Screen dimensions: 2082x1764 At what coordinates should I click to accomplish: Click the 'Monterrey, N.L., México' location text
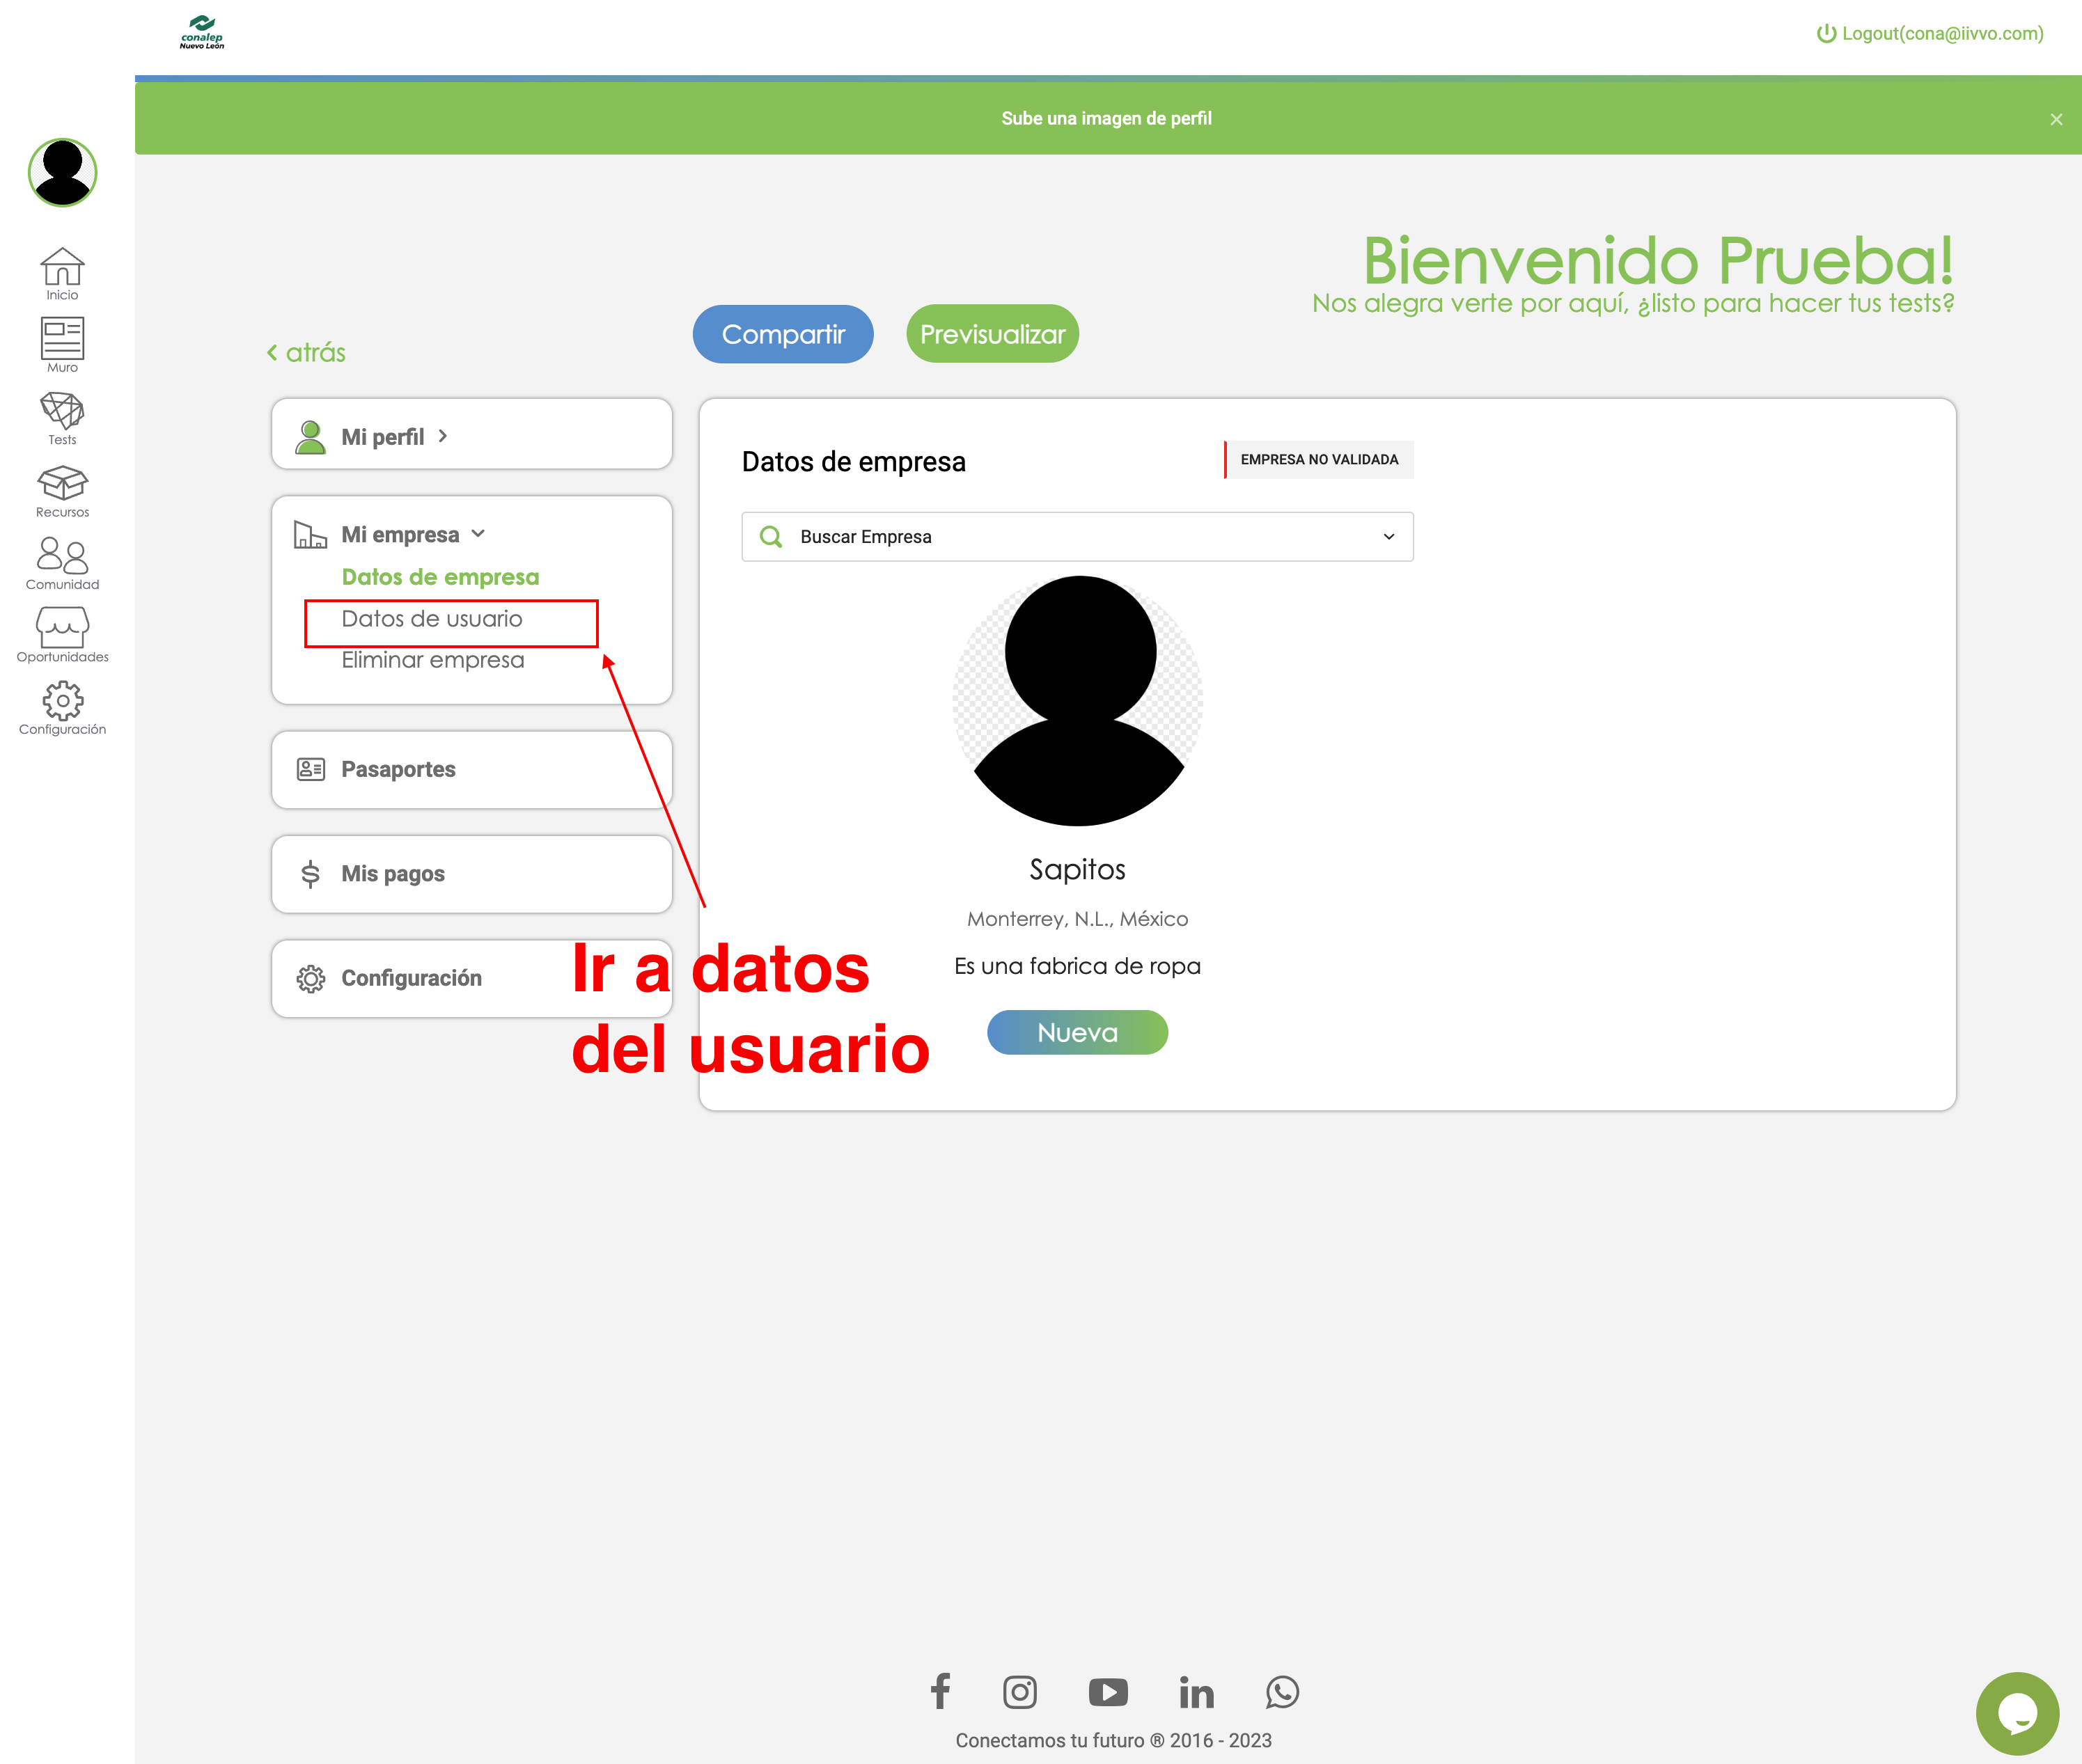(x=1077, y=918)
